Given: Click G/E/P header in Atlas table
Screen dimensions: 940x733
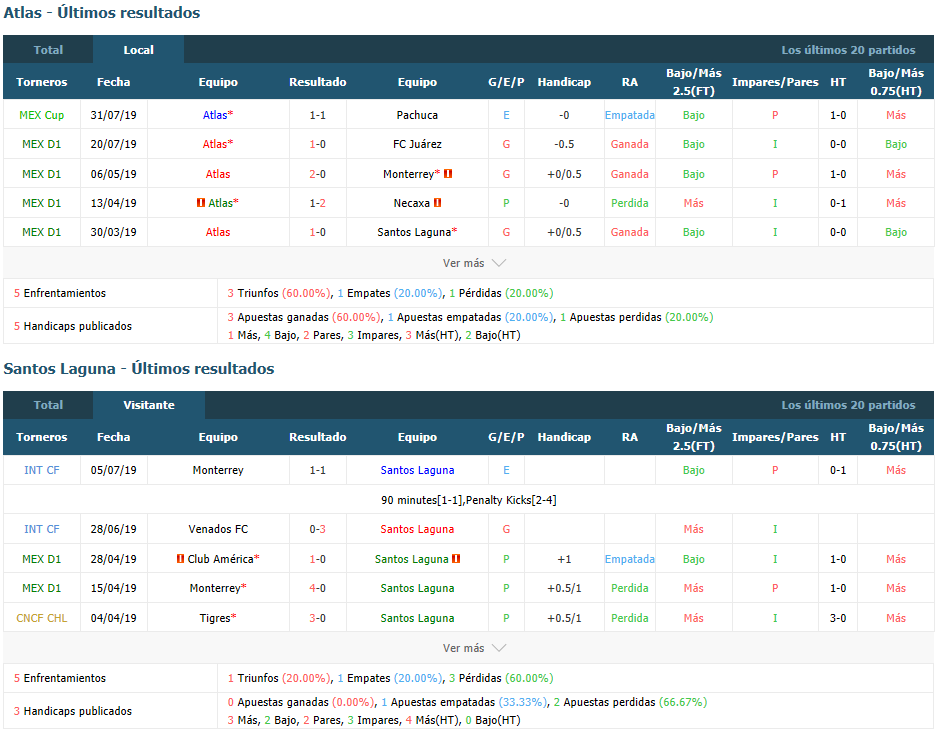Looking at the screenshot, I should pos(506,82).
